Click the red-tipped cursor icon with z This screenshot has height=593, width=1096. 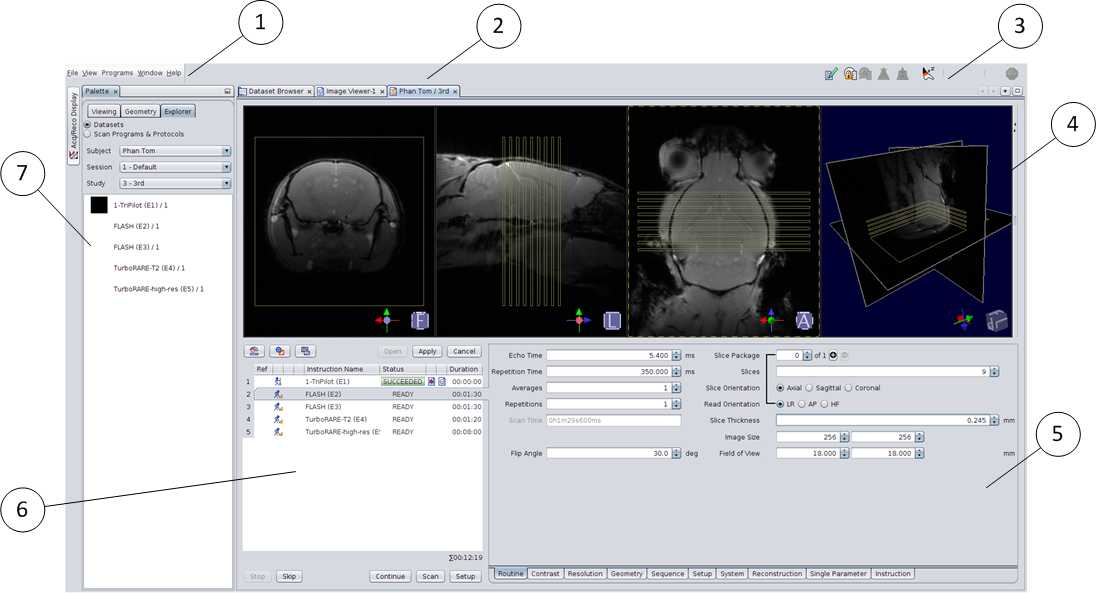[x=928, y=73]
